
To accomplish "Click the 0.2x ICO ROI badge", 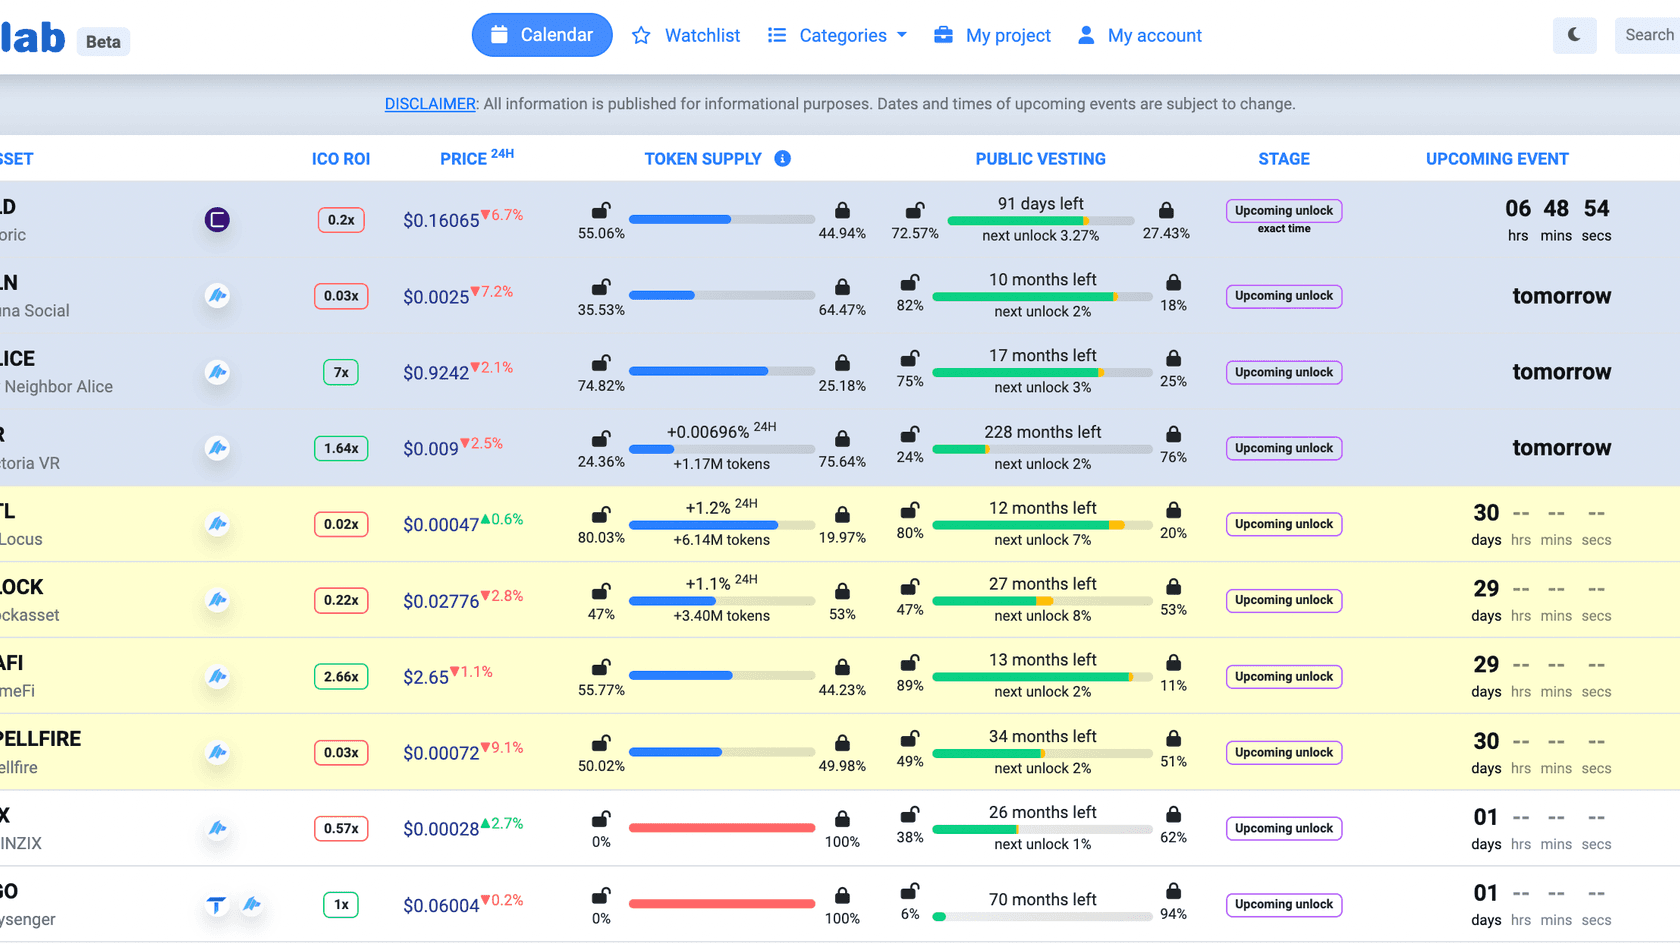I will pos(341,220).
